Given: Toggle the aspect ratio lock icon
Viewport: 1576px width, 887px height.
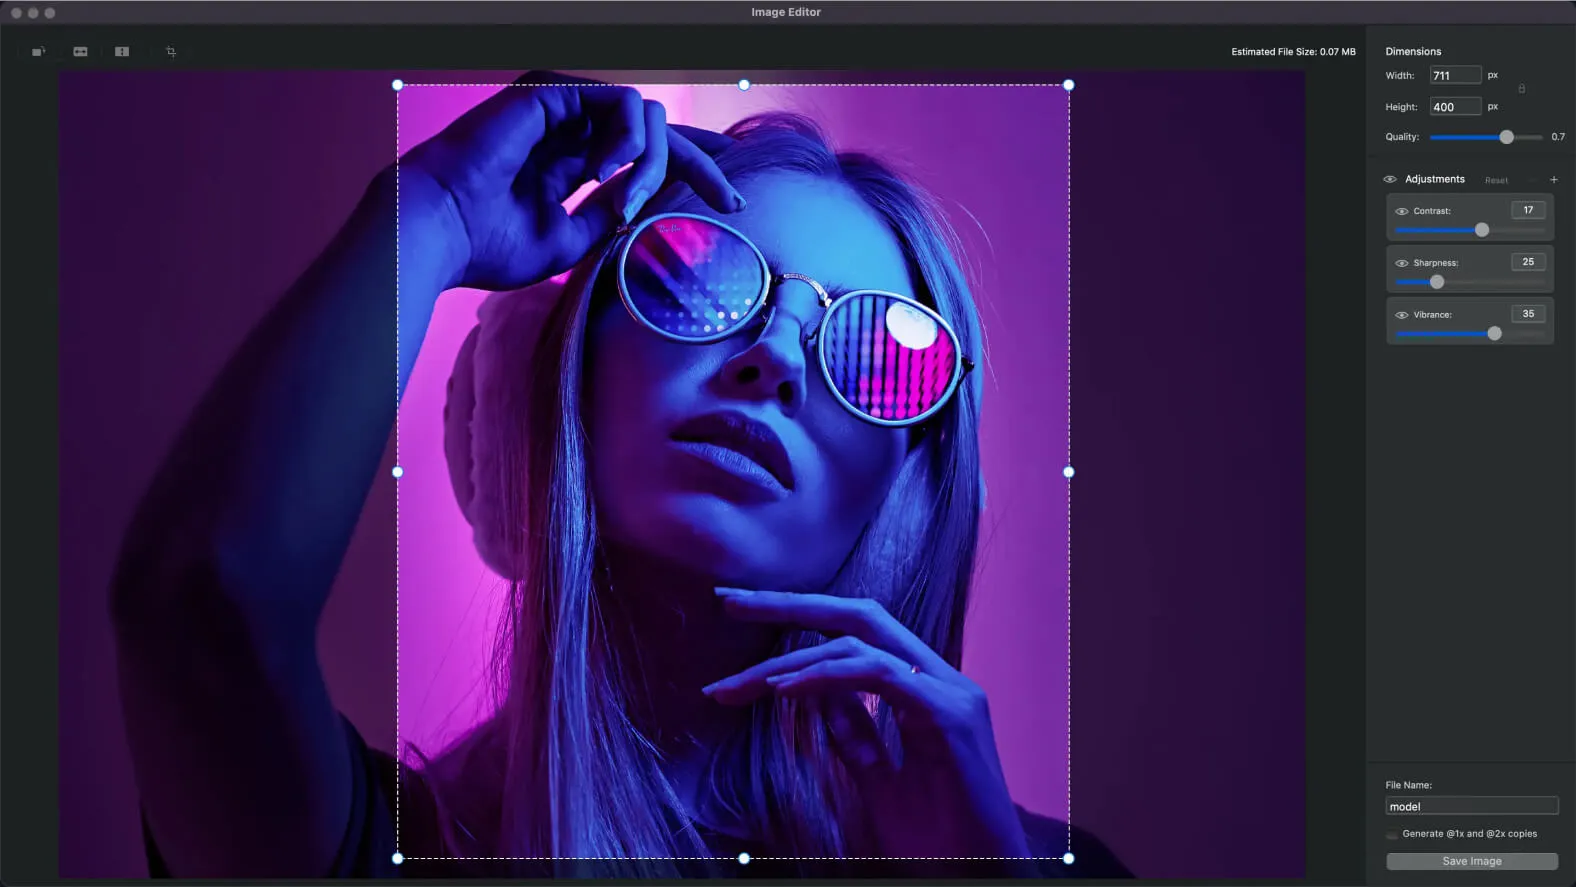Looking at the screenshot, I should click(x=1522, y=89).
